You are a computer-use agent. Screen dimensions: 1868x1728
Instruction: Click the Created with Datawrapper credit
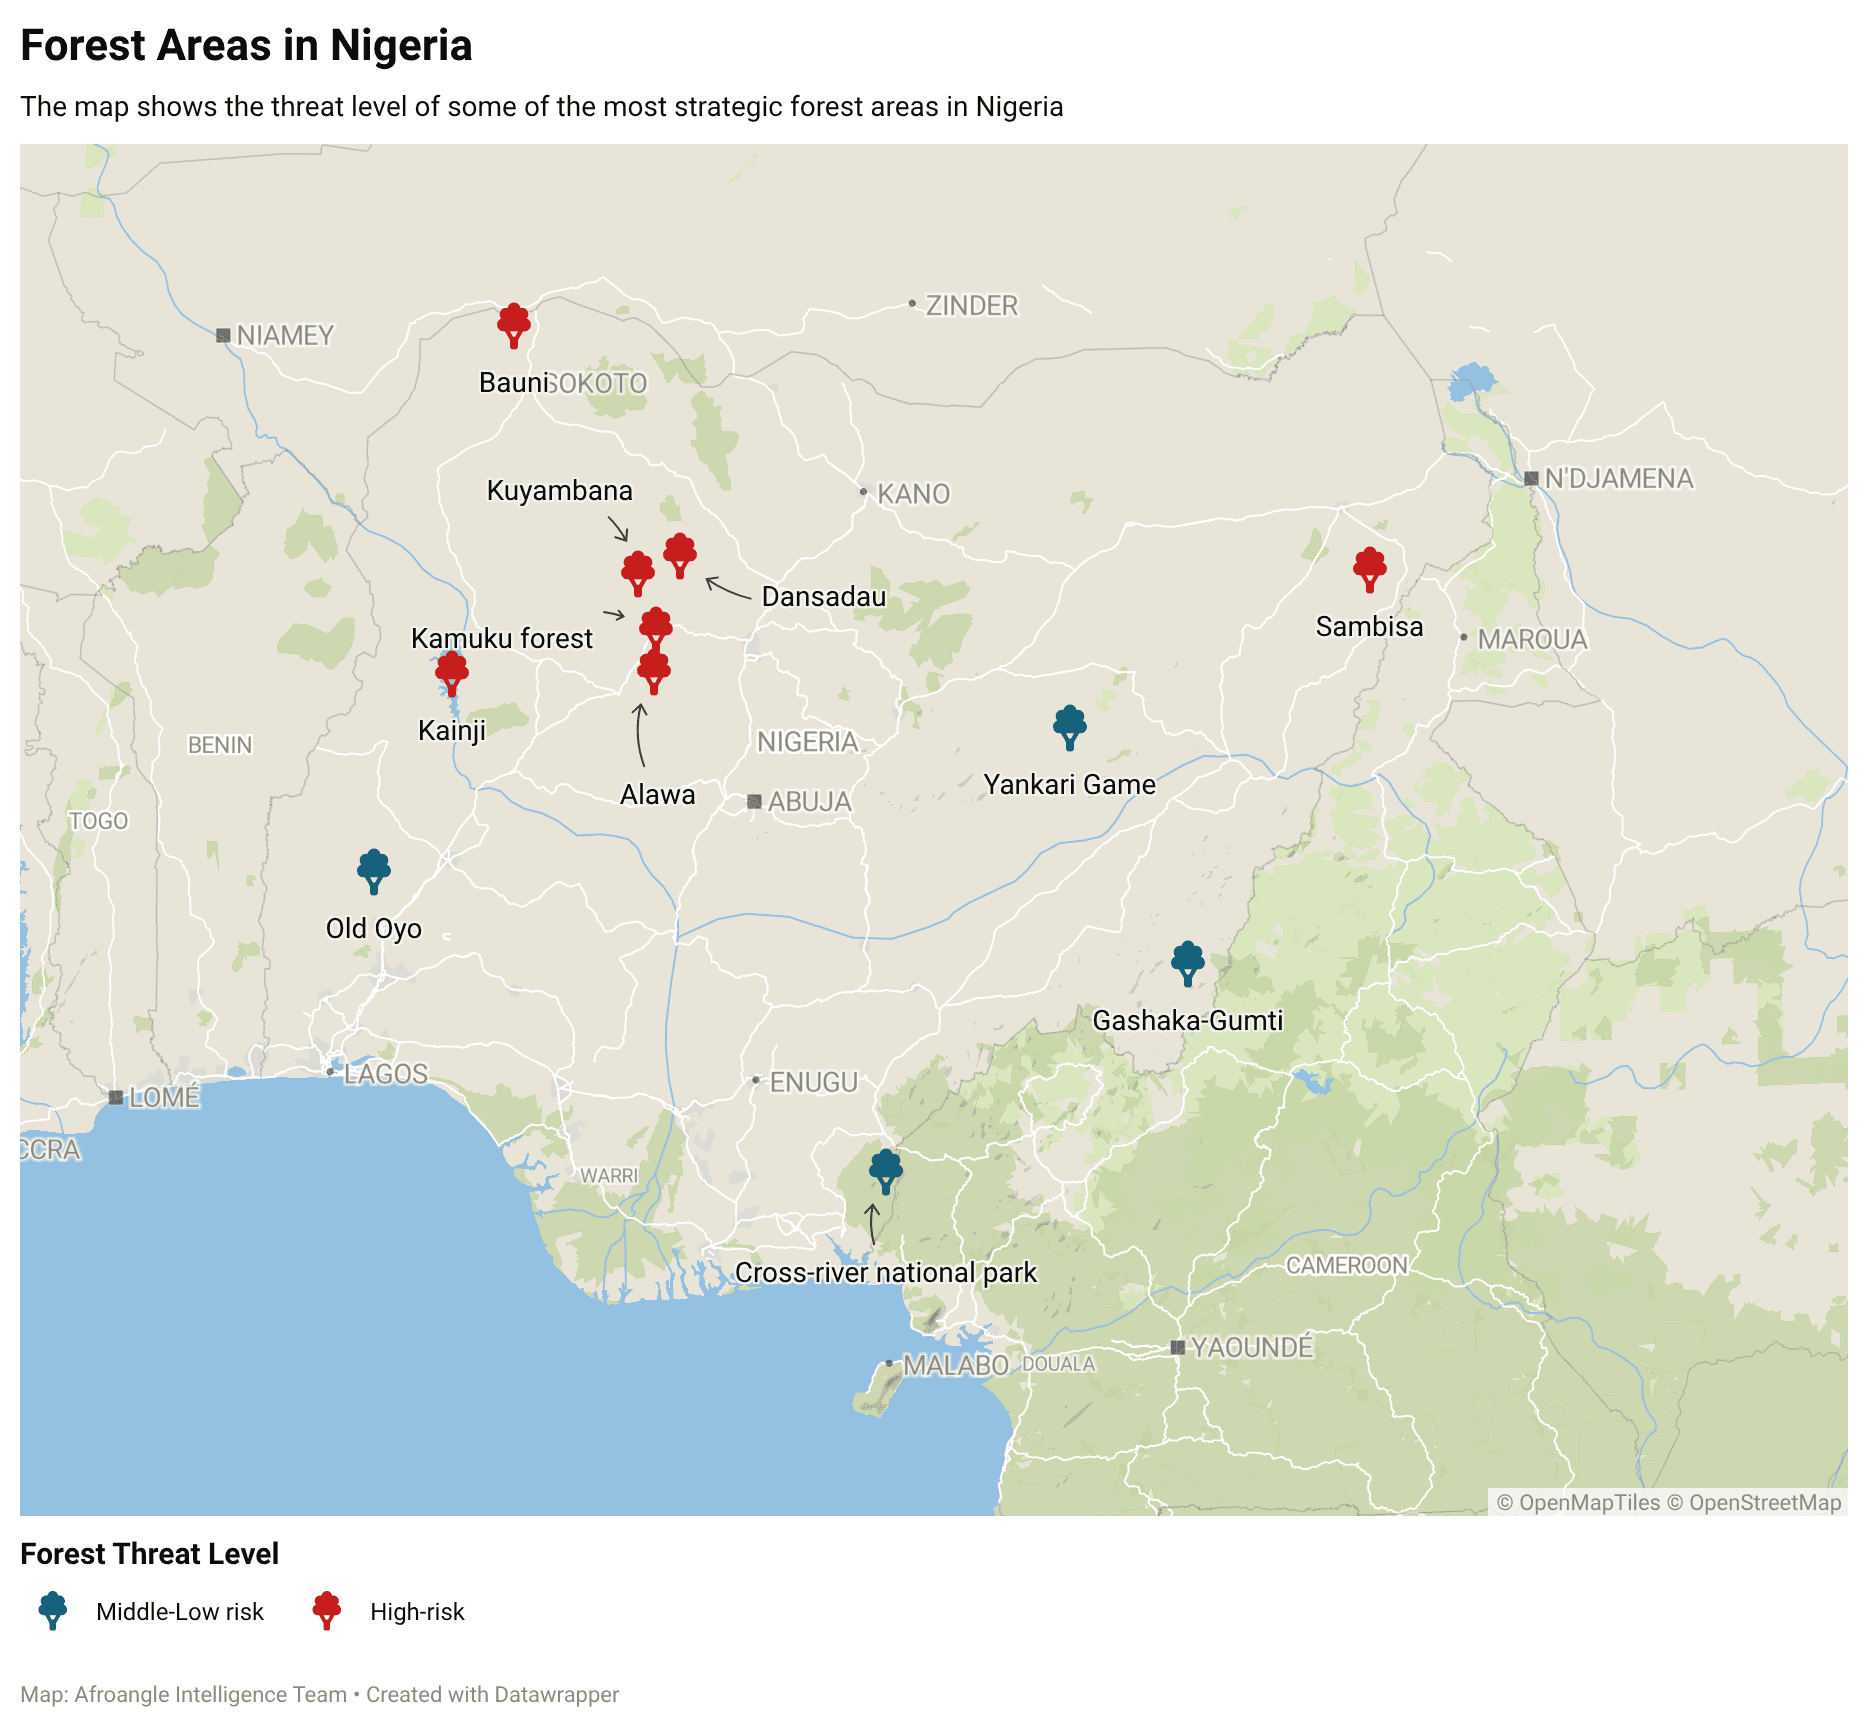pyautogui.click(x=492, y=1694)
